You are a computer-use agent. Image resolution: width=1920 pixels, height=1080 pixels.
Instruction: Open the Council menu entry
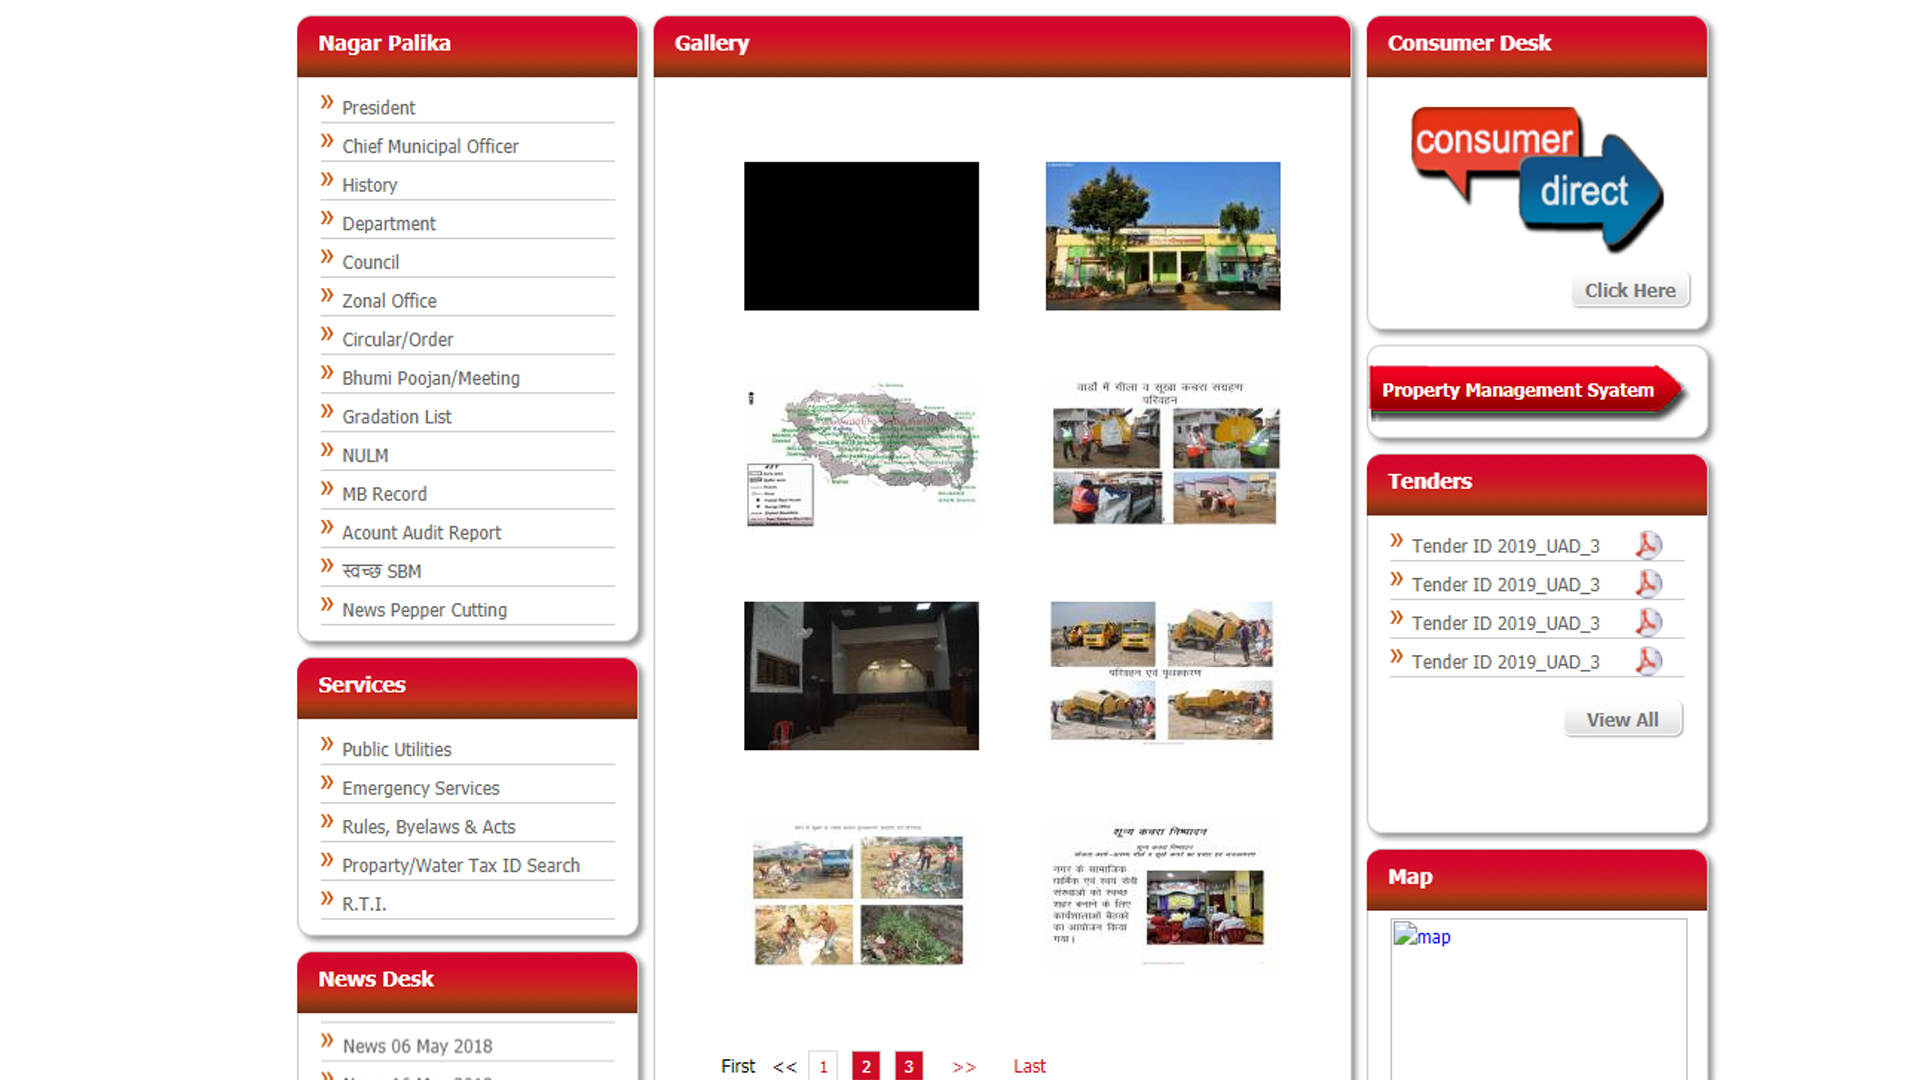click(x=370, y=263)
